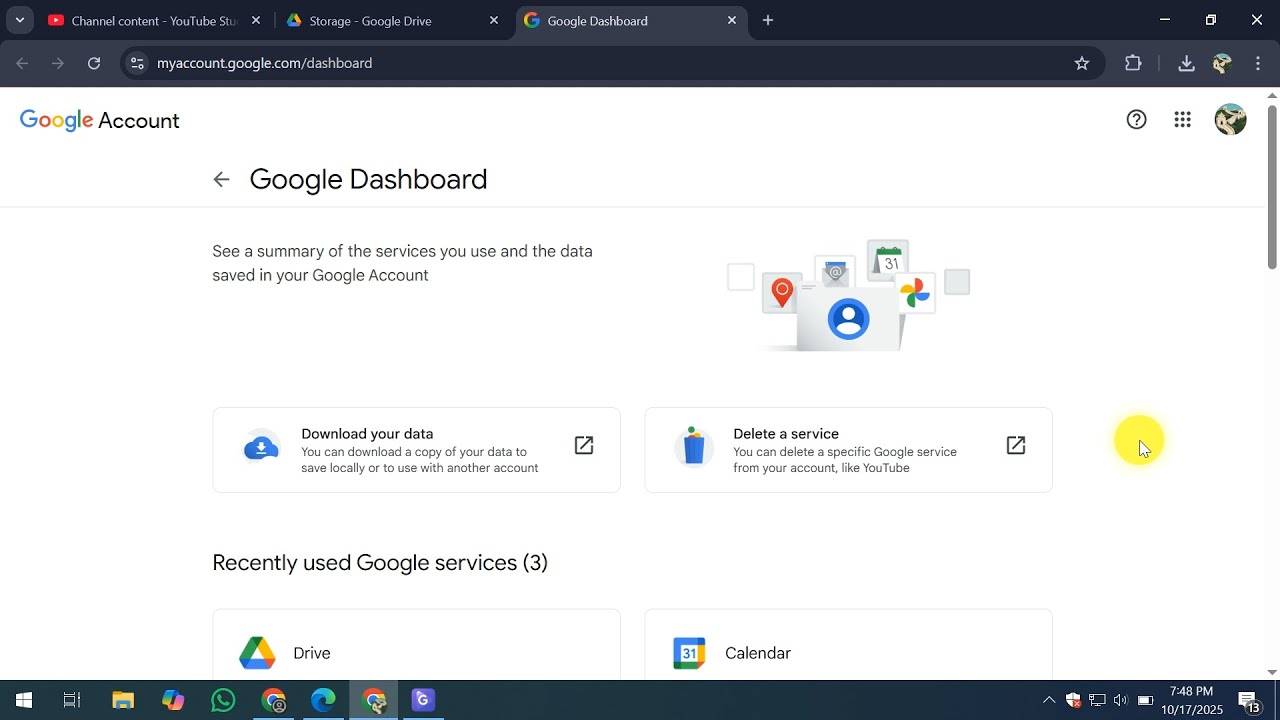The image size is (1280, 720).
Task: Bookmark this page with the star icon
Action: pyautogui.click(x=1081, y=63)
